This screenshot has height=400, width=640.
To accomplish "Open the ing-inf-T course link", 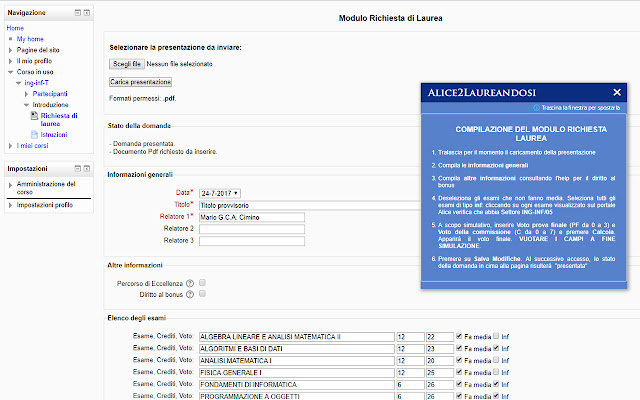I will coord(36,82).
